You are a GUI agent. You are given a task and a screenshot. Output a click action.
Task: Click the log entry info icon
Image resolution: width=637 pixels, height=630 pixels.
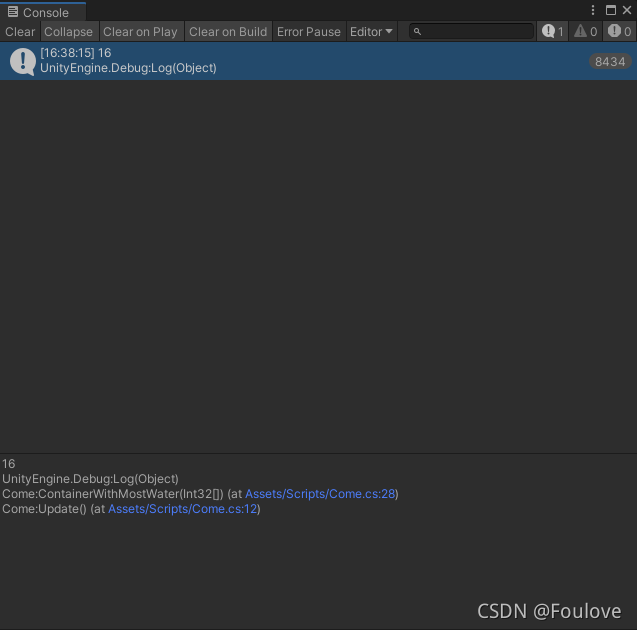click(23, 61)
